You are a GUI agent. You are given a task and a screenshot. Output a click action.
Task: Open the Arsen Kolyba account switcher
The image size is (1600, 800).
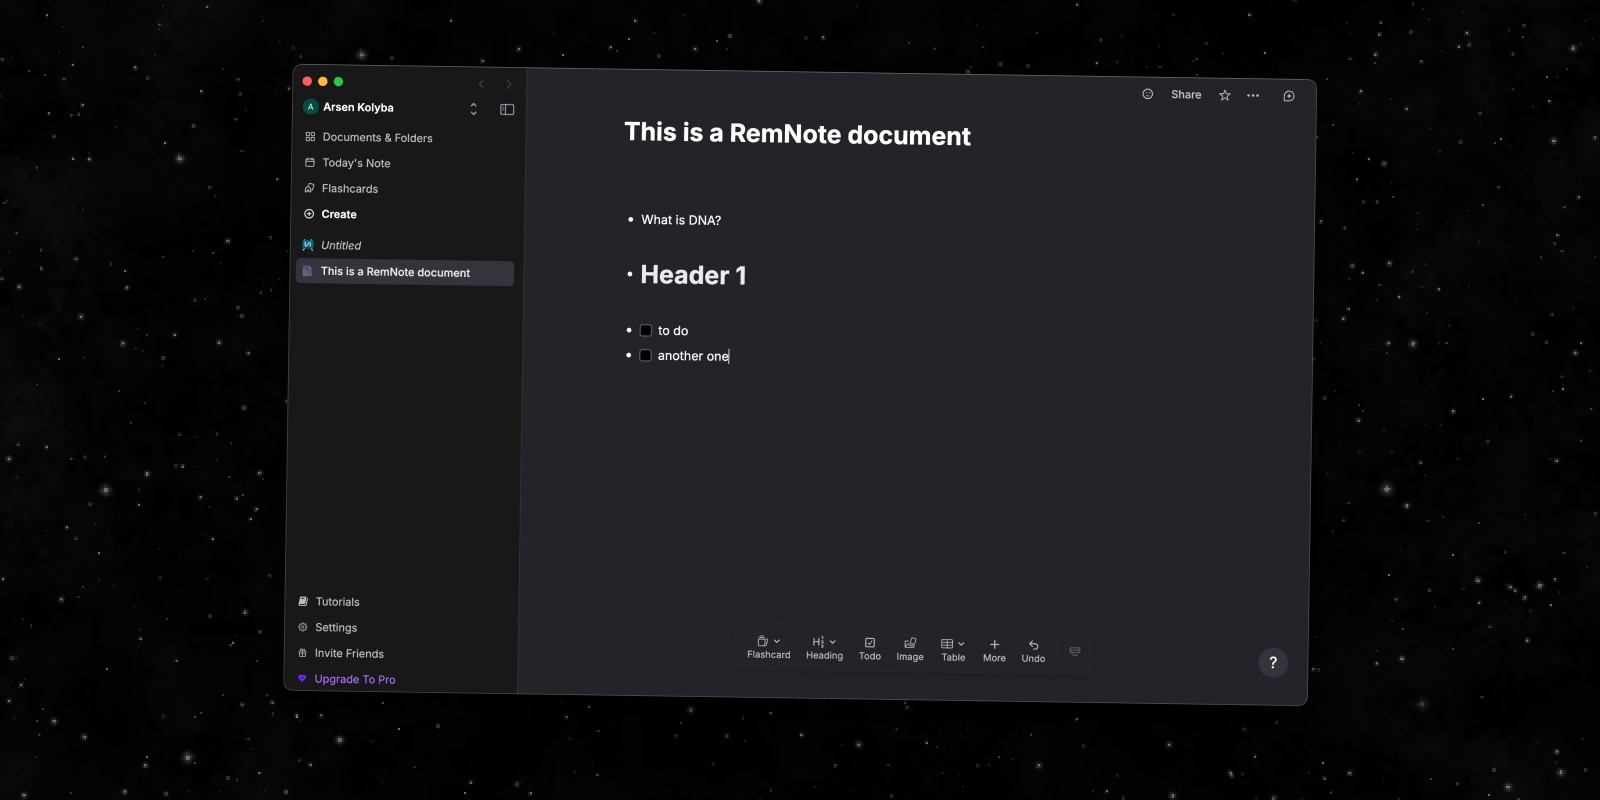click(393, 107)
